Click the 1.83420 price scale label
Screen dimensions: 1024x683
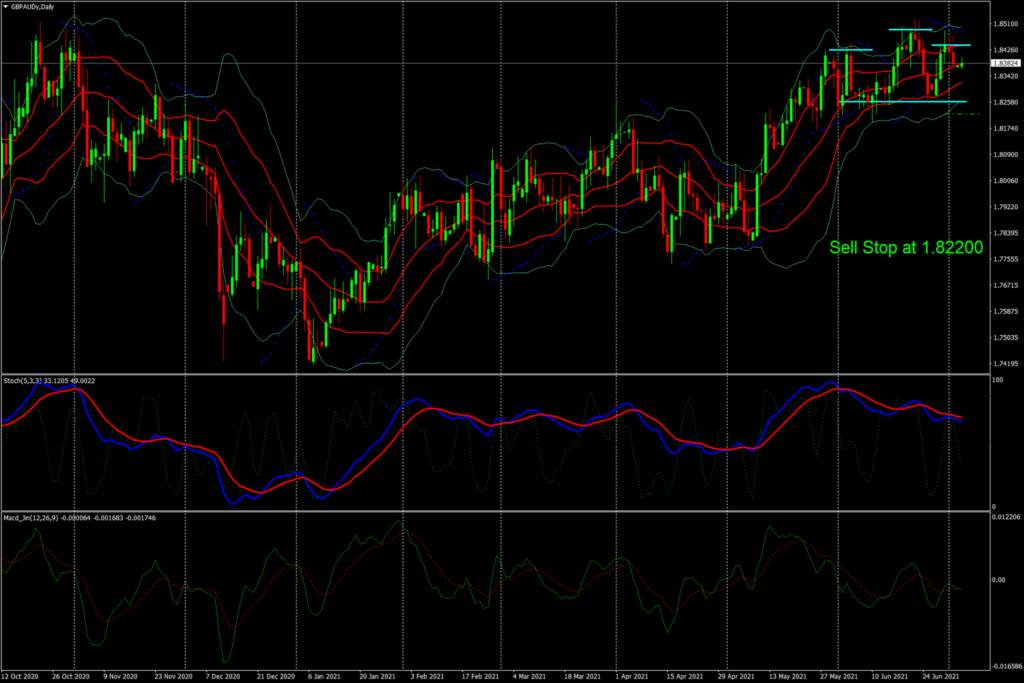click(x=1006, y=76)
